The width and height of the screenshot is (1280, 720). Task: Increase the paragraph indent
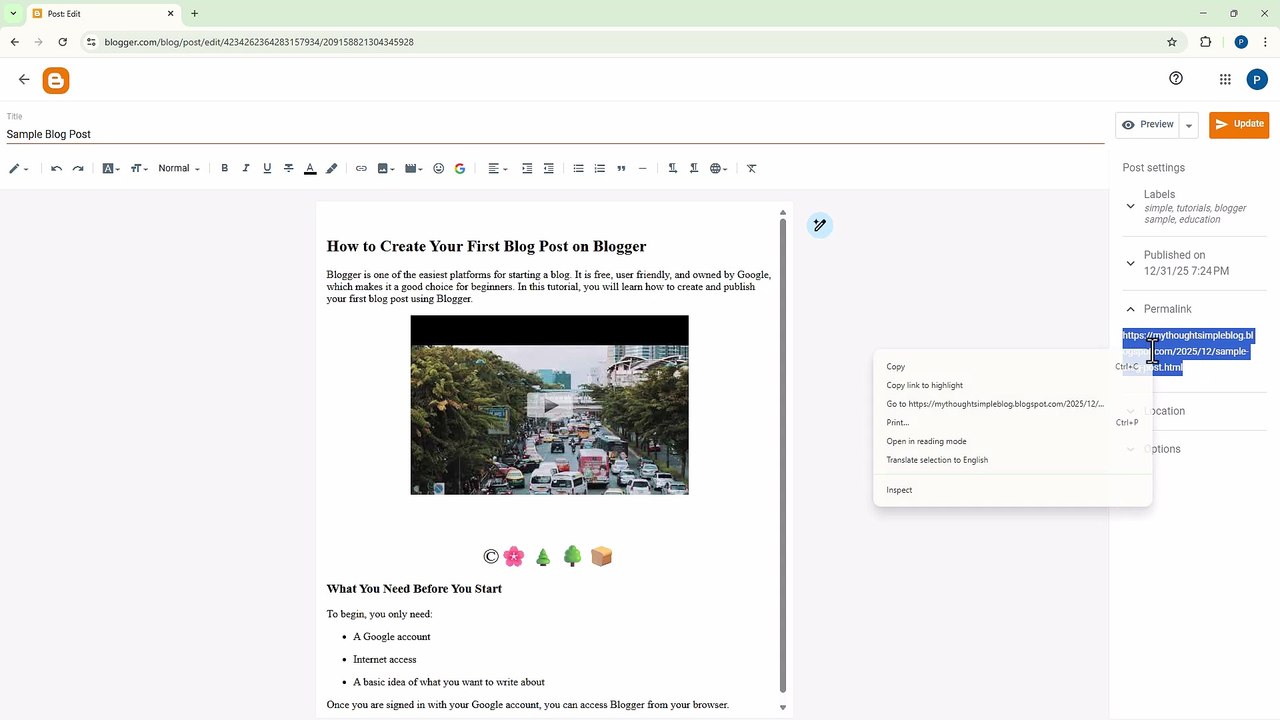(527, 168)
